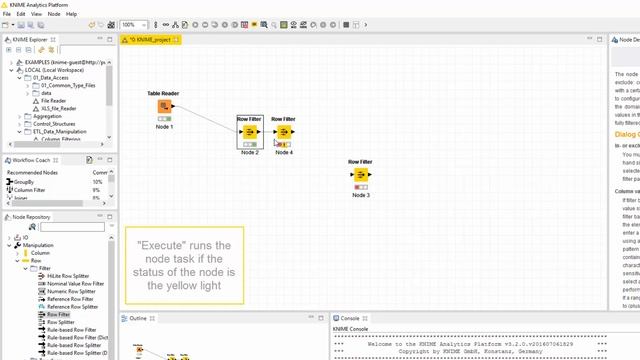Select the Row Filter Node 2 icon
Image resolution: width=640 pixels, height=360 pixels.
(249, 132)
